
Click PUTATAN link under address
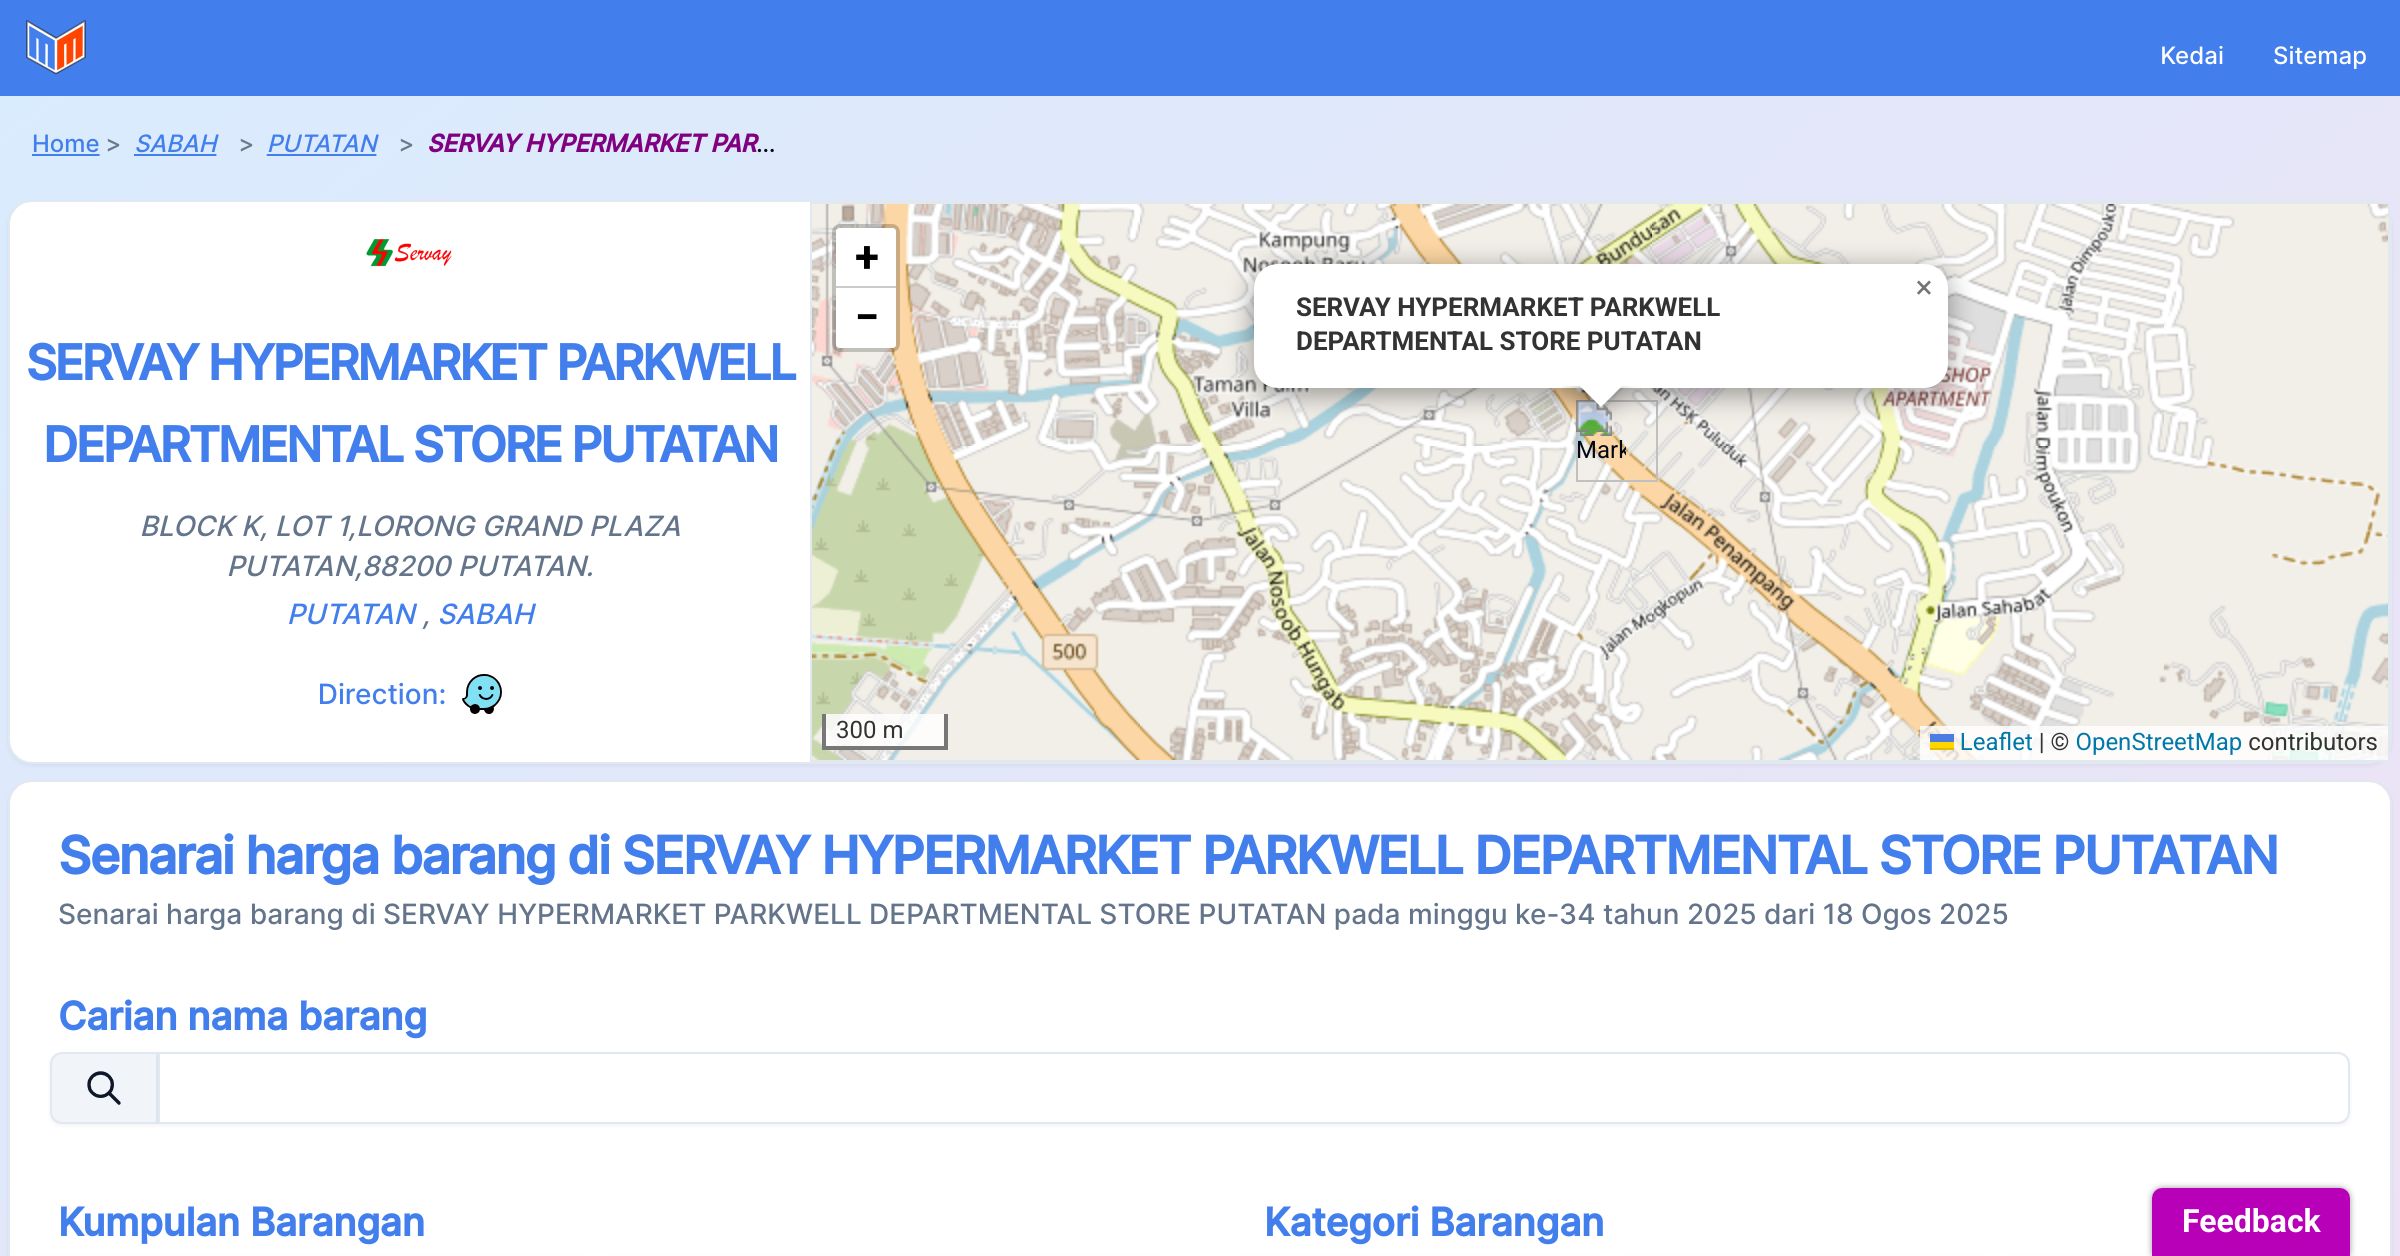point(352,614)
